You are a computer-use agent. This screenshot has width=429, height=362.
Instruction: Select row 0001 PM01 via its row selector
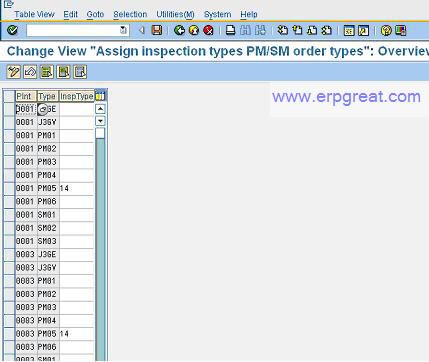9,136
